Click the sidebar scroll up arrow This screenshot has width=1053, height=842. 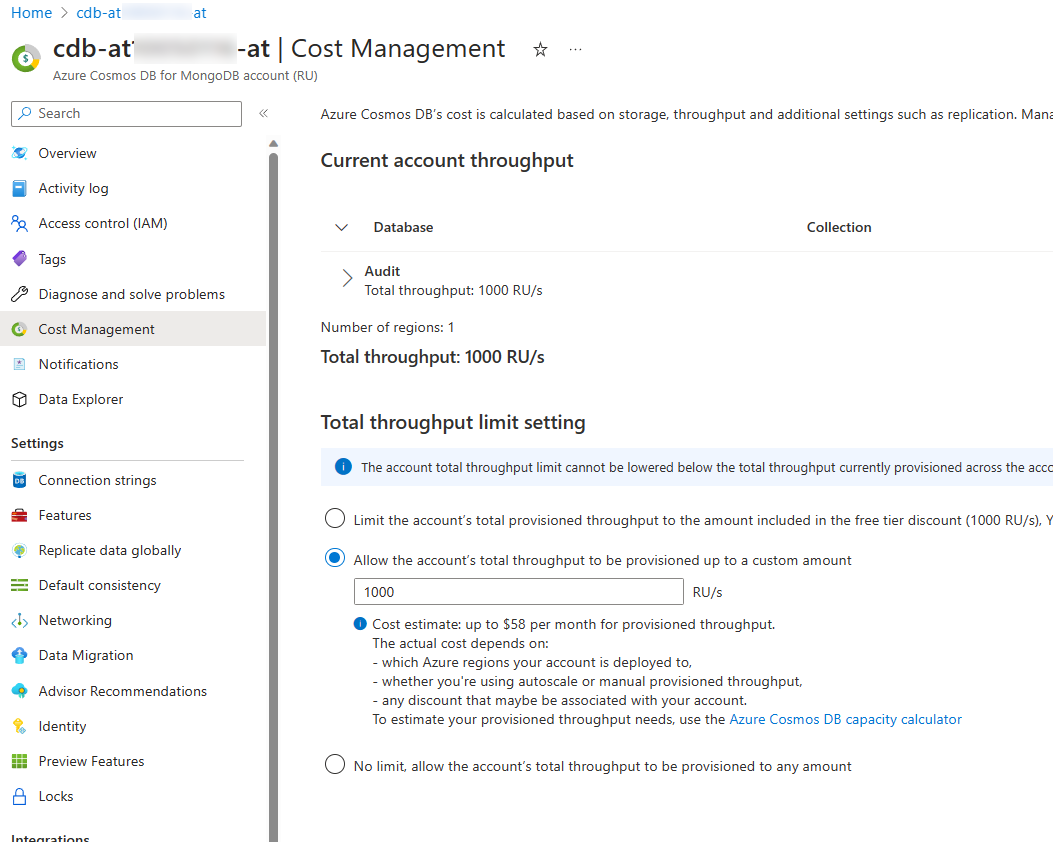[273, 143]
